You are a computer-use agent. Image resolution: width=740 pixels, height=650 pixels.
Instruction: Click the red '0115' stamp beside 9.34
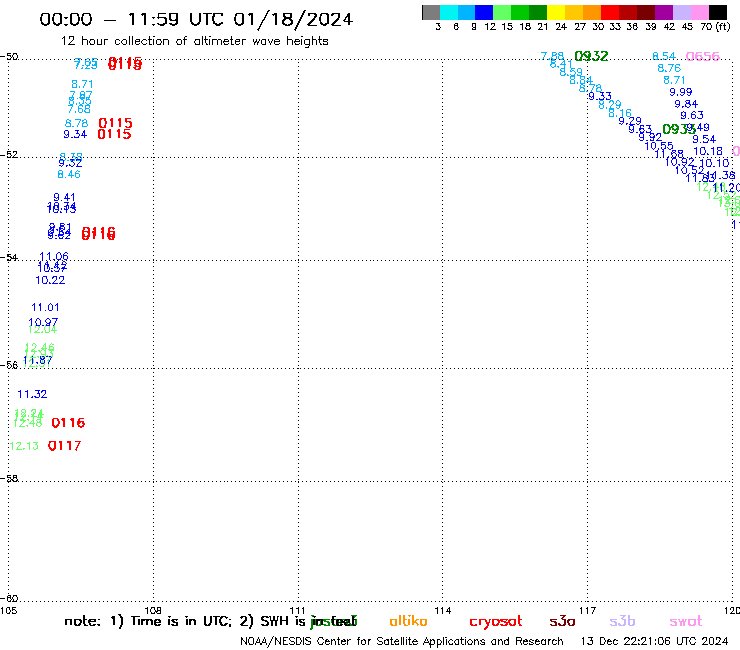pyautogui.click(x=114, y=135)
